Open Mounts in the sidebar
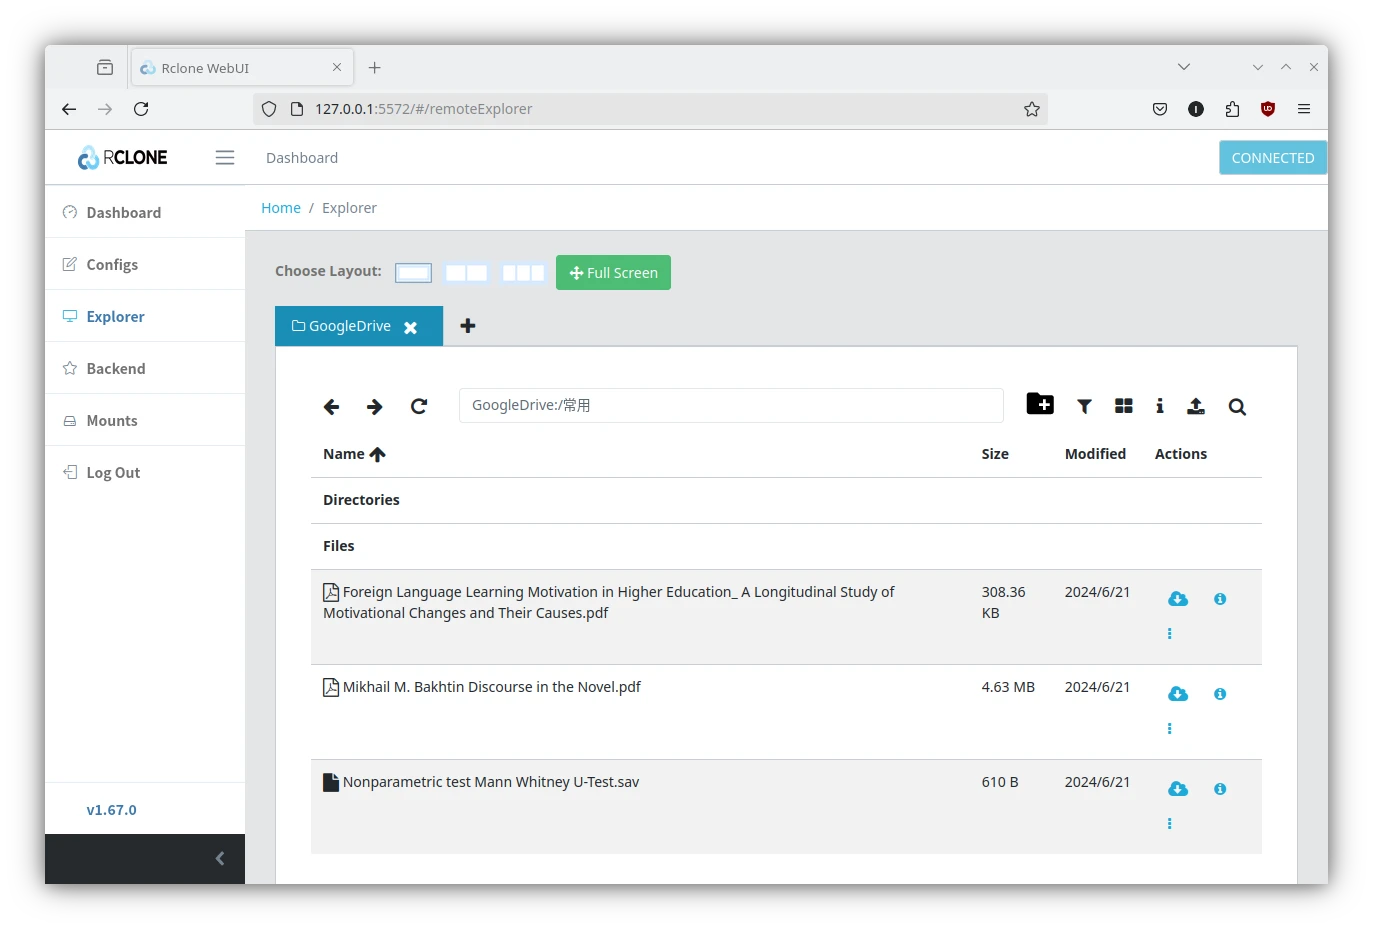1373x929 pixels. click(145, 420)
